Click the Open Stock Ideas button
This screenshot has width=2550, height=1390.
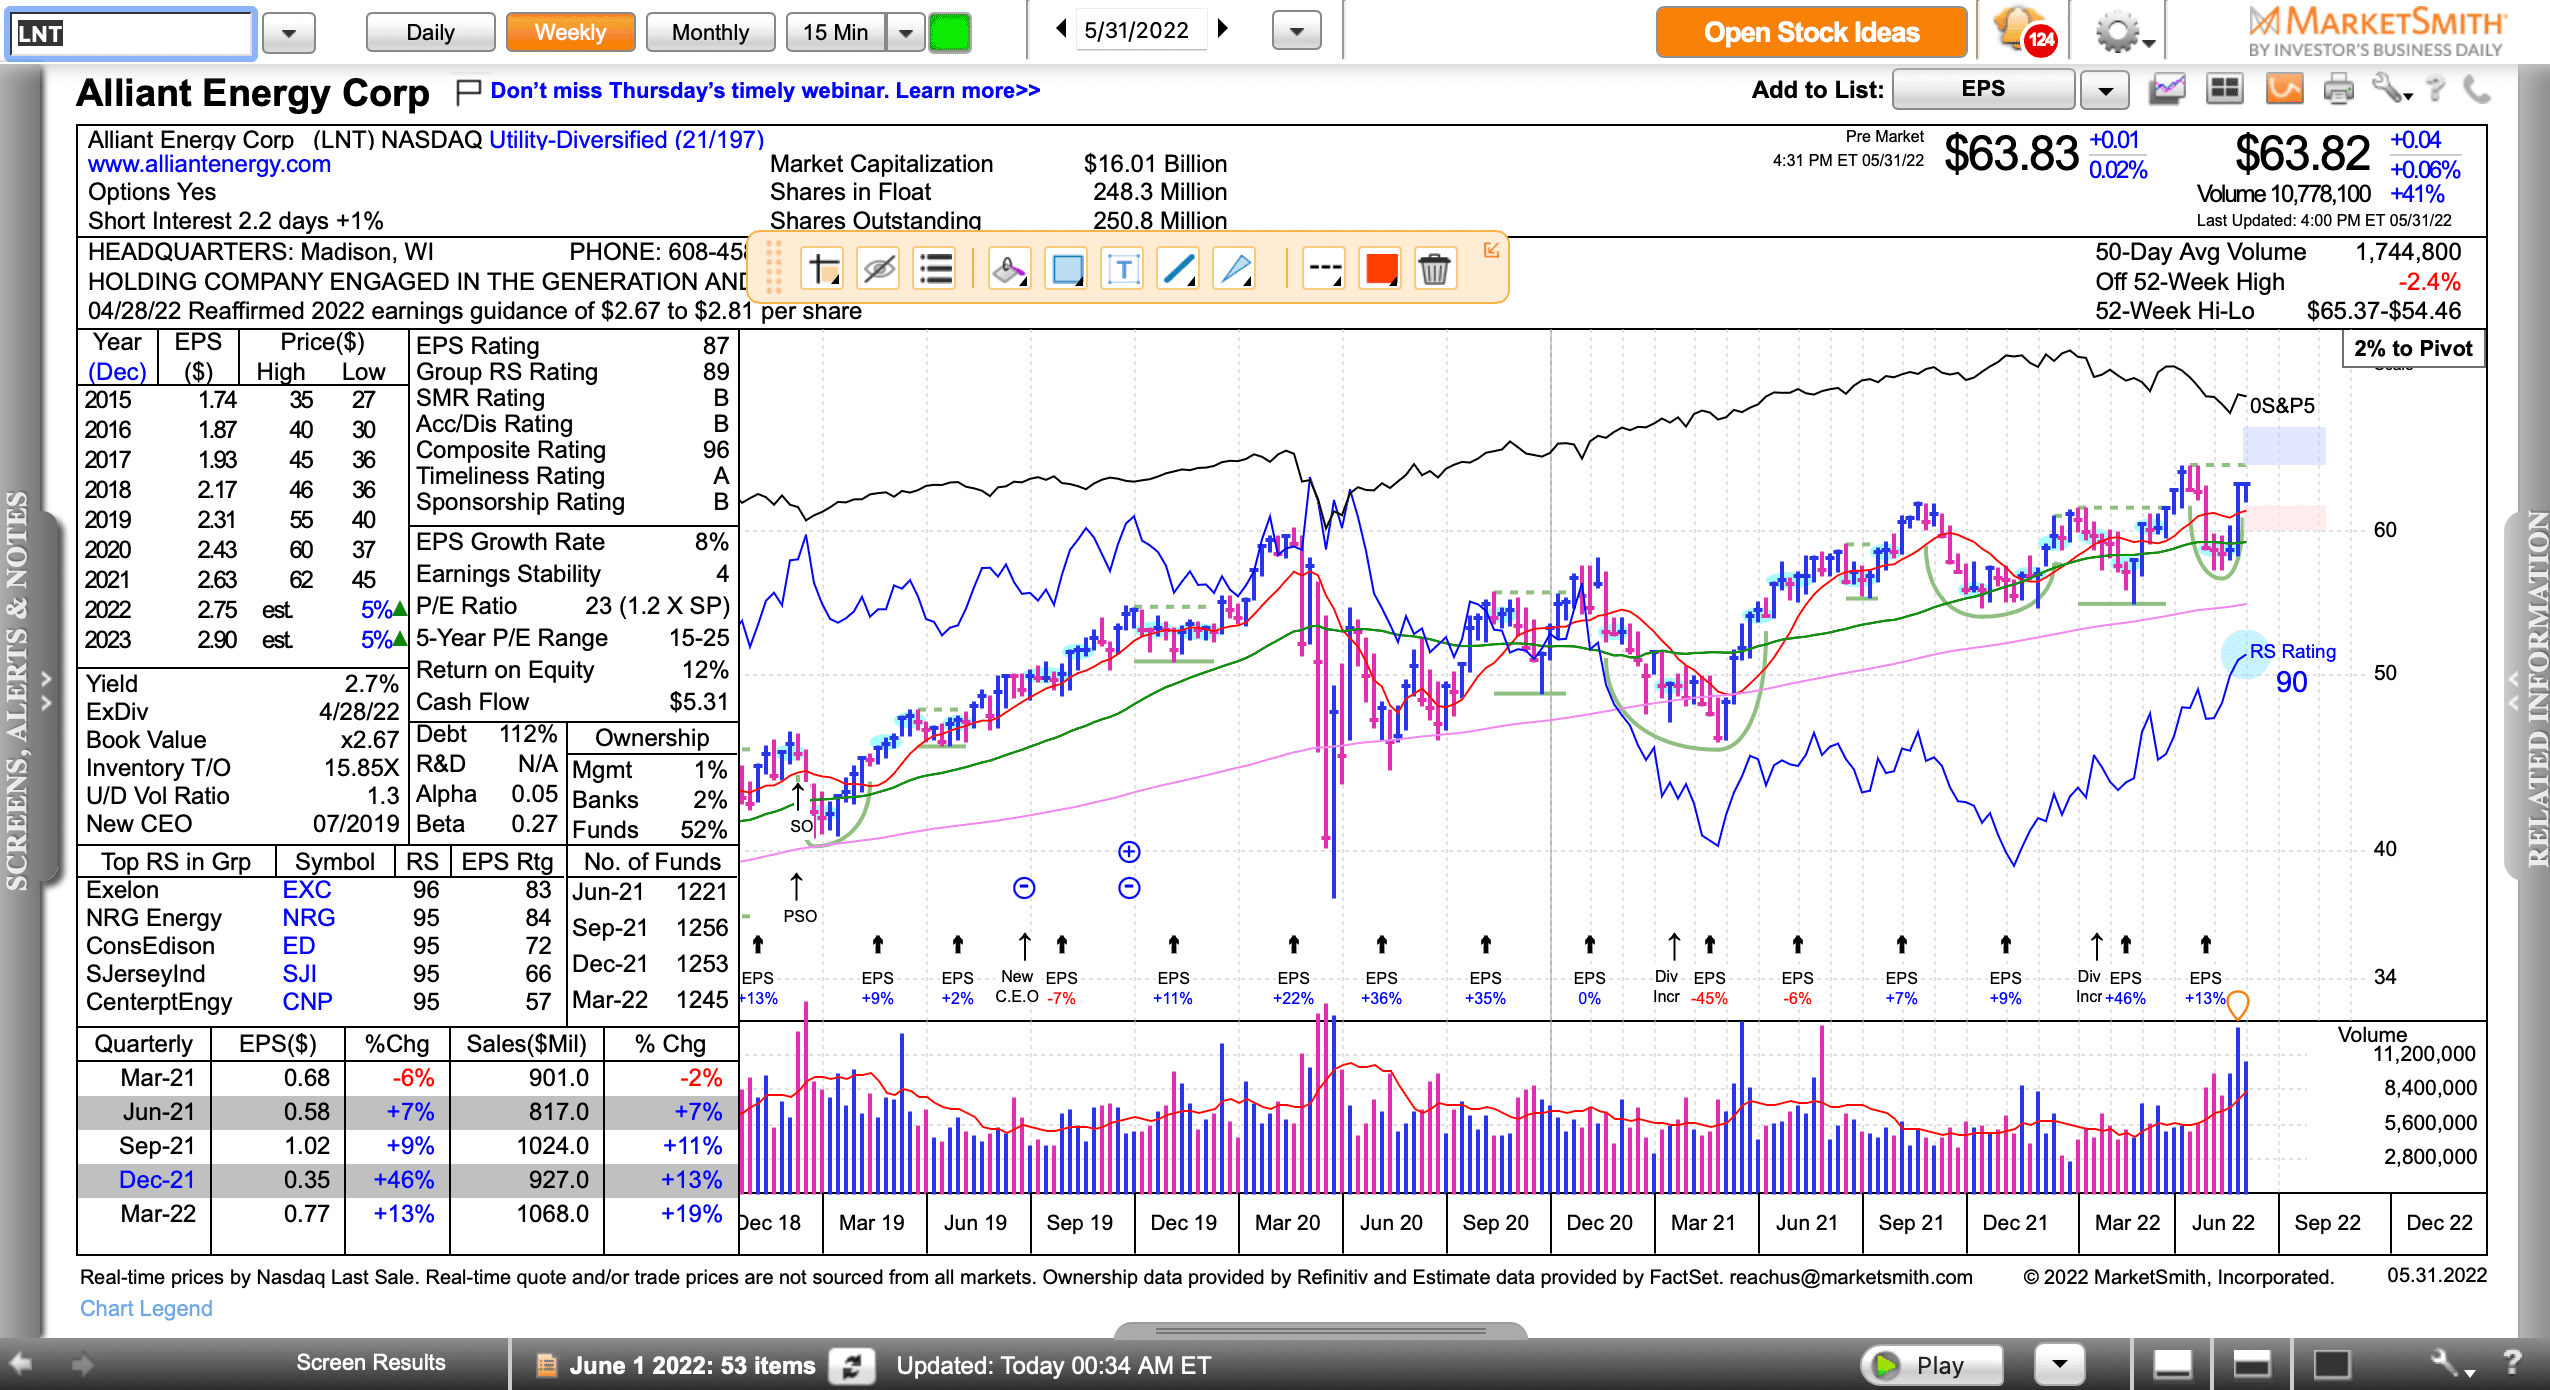coord(1811,32)
